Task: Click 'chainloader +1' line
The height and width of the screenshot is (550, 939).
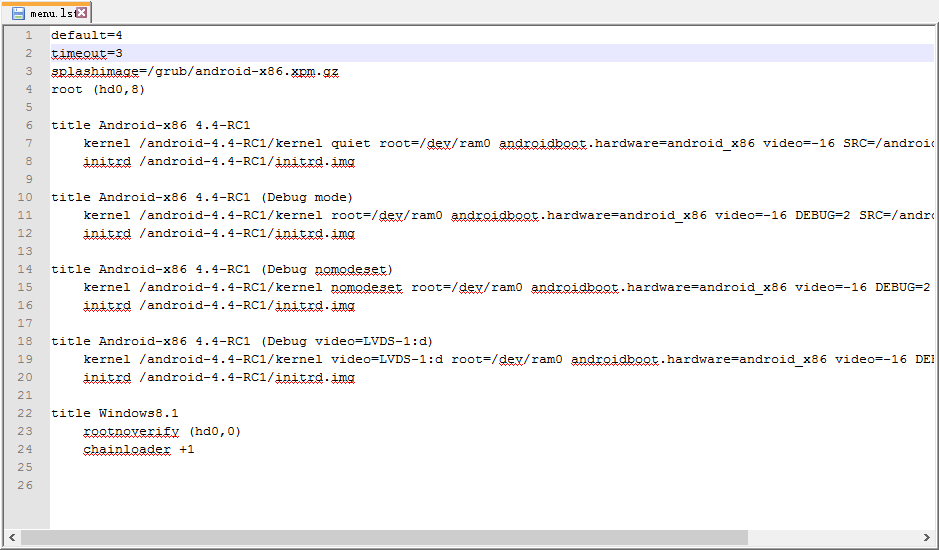Action: 139,449
